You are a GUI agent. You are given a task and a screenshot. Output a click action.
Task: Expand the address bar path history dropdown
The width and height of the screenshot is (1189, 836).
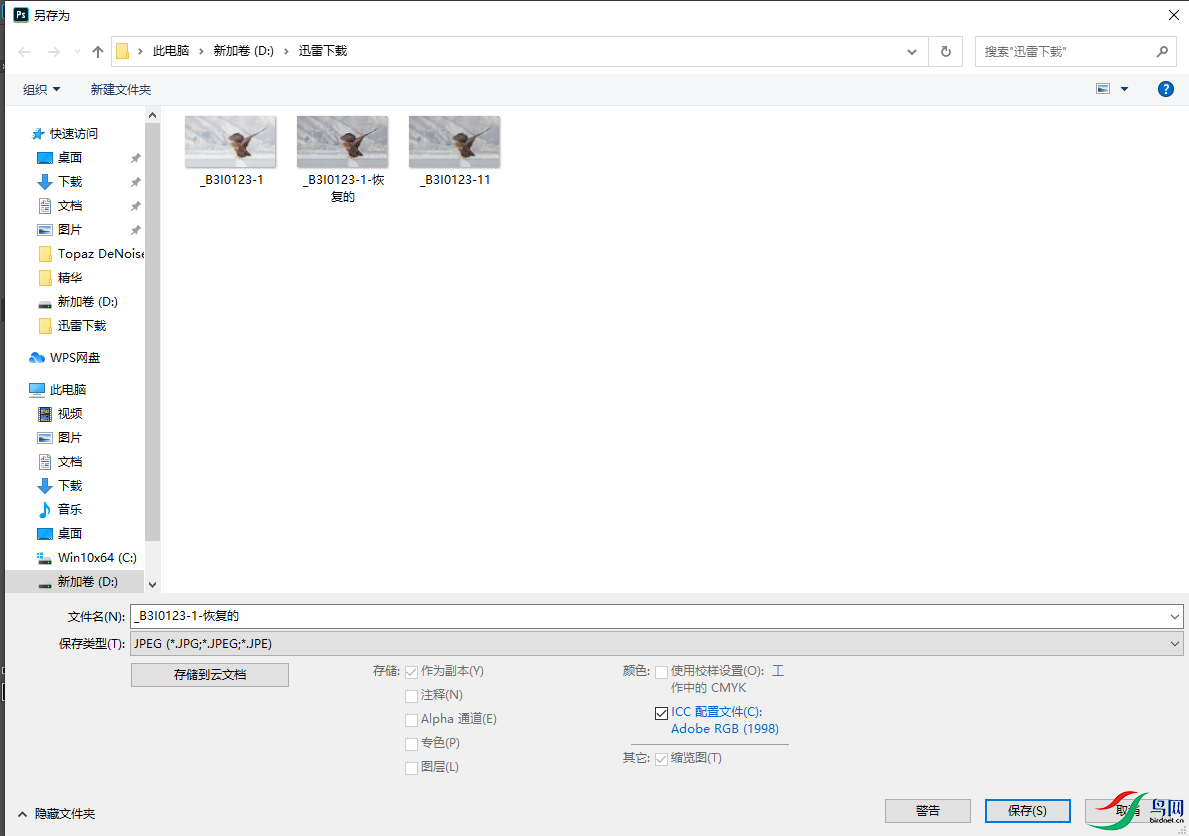(x=912, y=52)
